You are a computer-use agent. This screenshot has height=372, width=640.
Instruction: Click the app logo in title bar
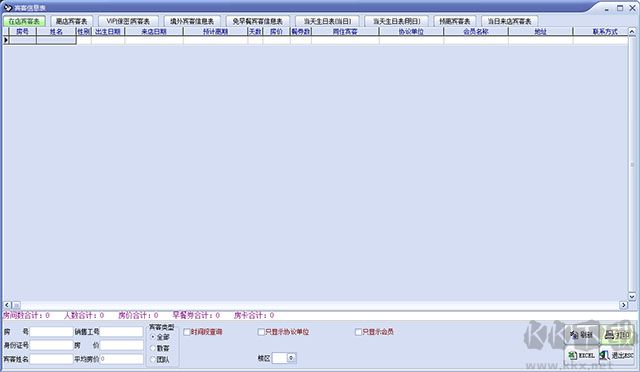(x=8, y=7)
